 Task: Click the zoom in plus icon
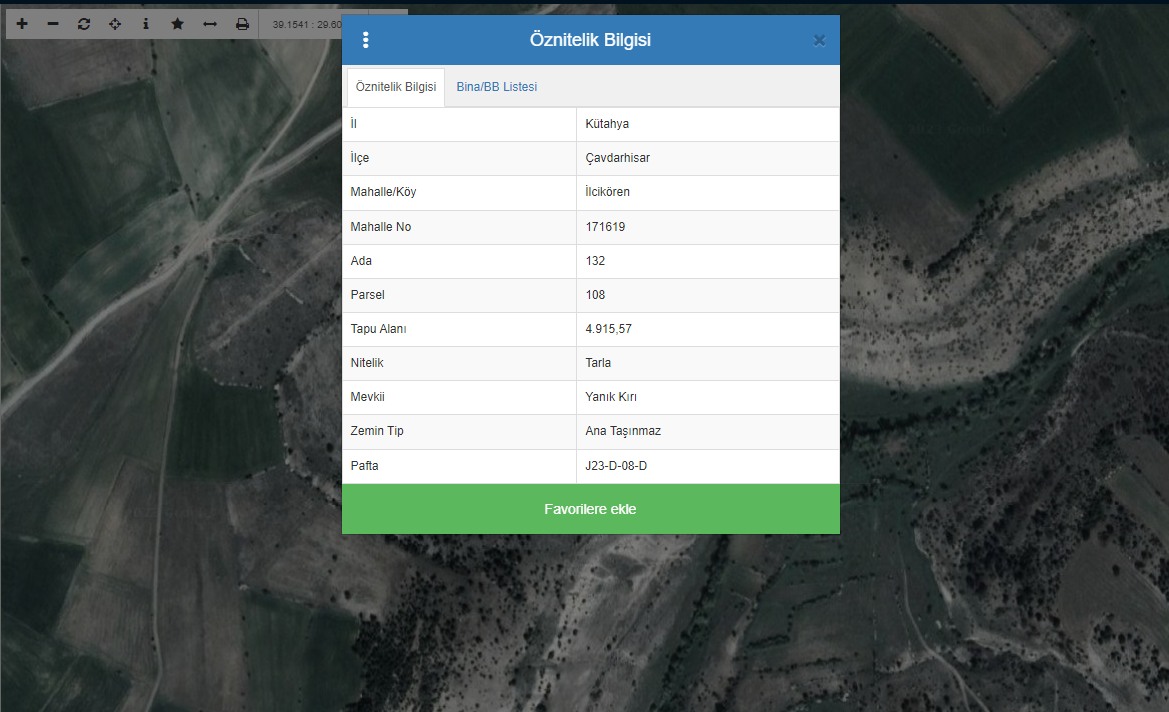click(22, 24)
